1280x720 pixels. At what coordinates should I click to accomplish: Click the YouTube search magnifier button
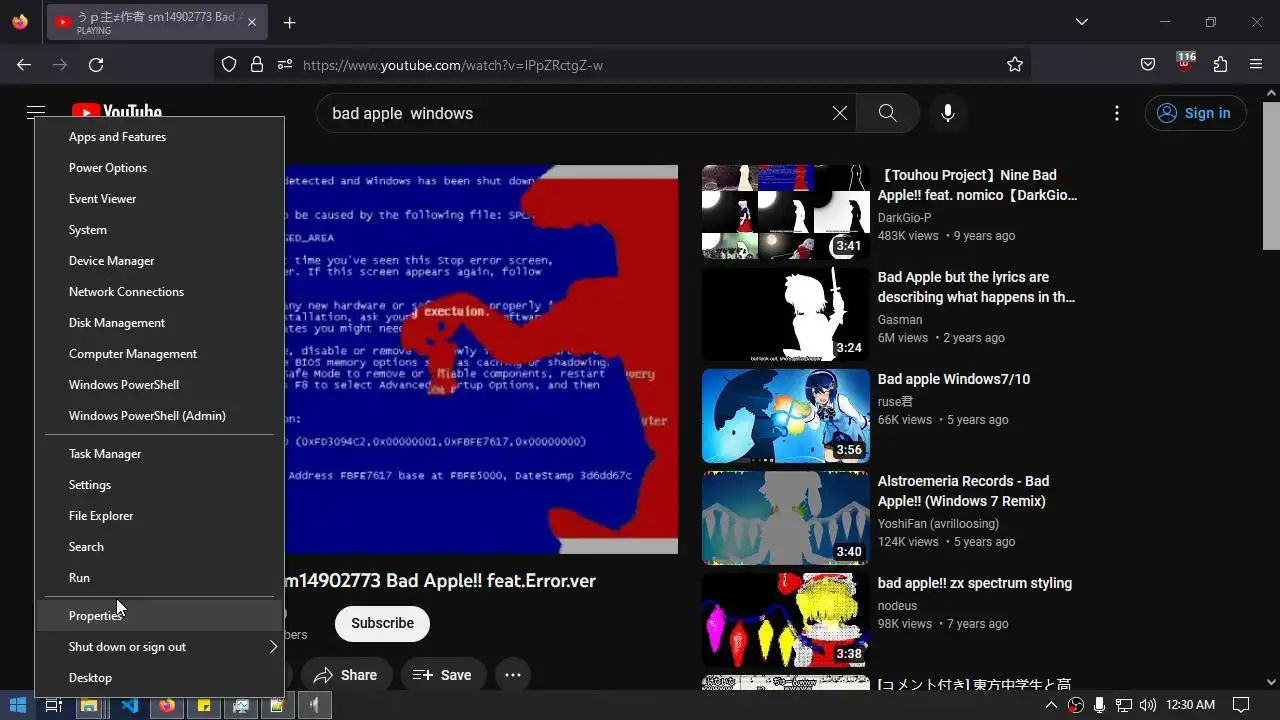[x=887, y=113]
